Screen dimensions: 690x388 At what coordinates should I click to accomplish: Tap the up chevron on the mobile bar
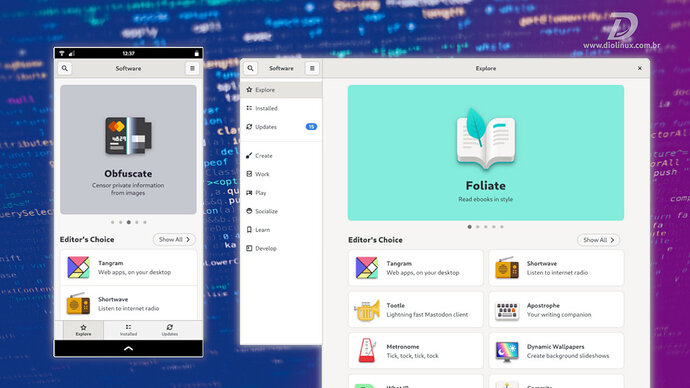click(x=128, y=348)
